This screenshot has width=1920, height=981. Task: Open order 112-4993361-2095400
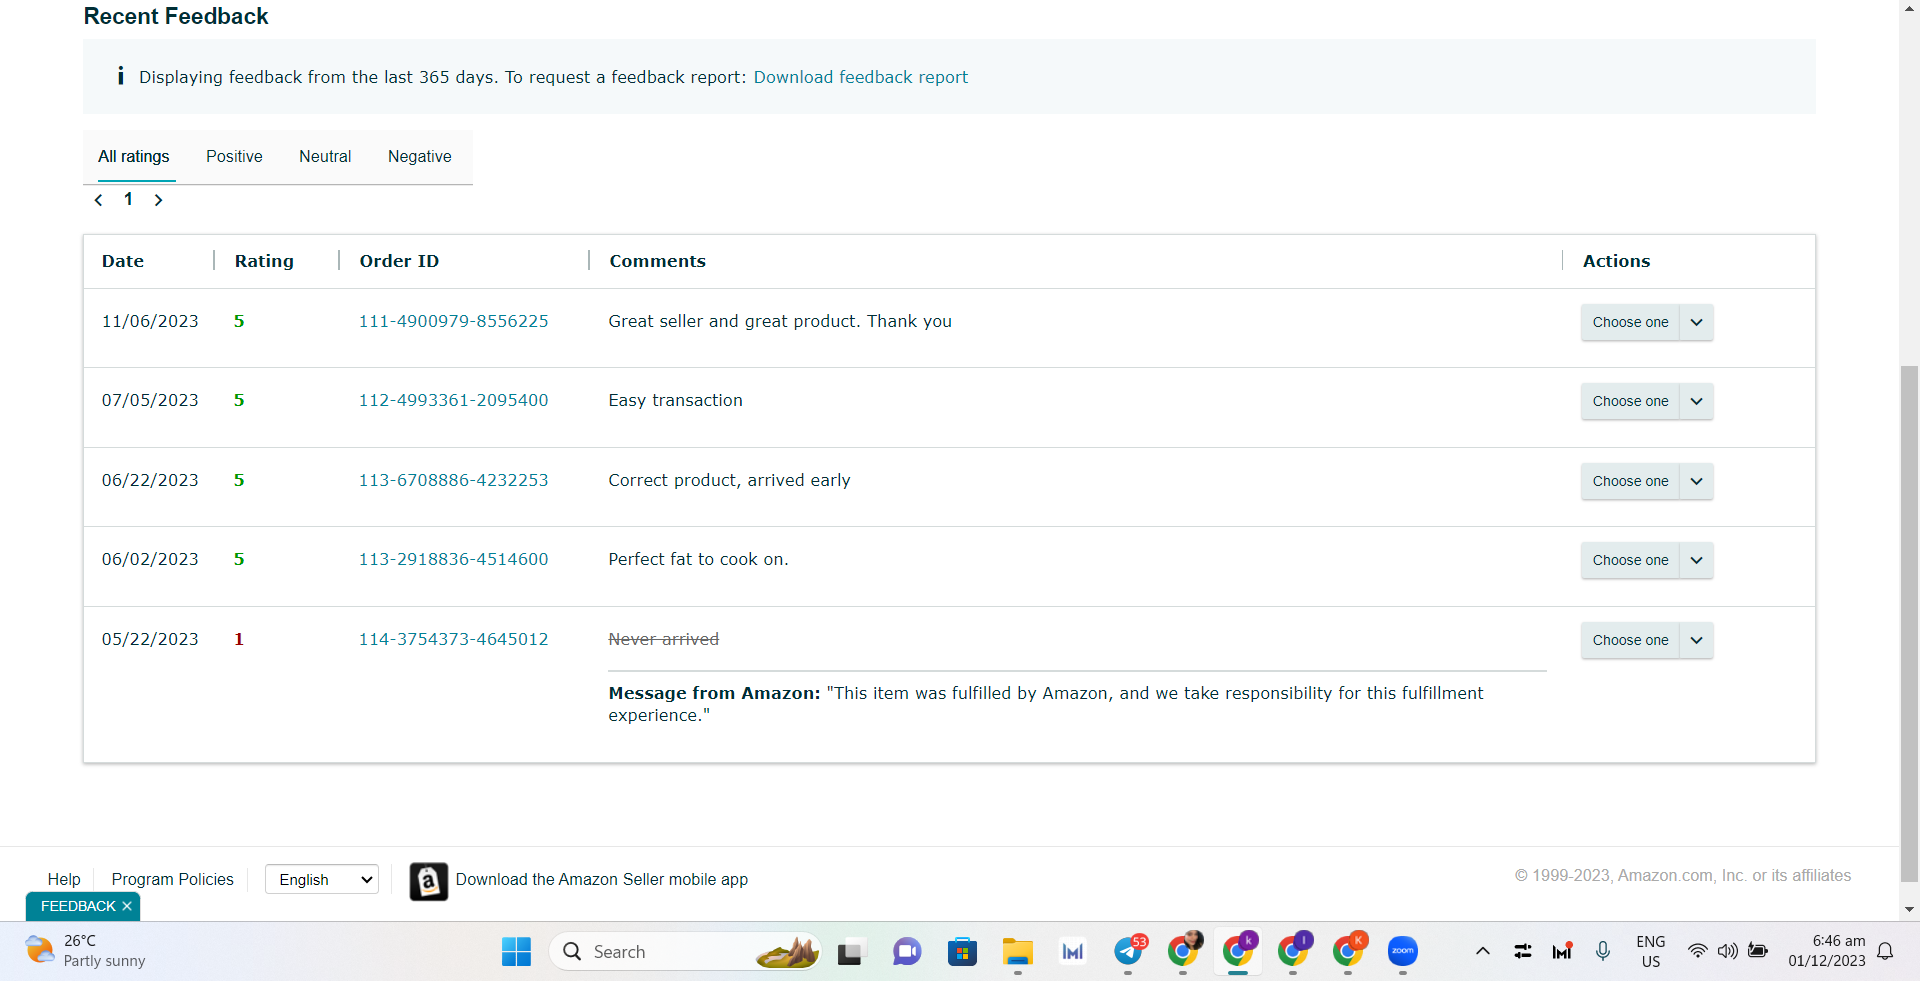(x=453, y=400)
